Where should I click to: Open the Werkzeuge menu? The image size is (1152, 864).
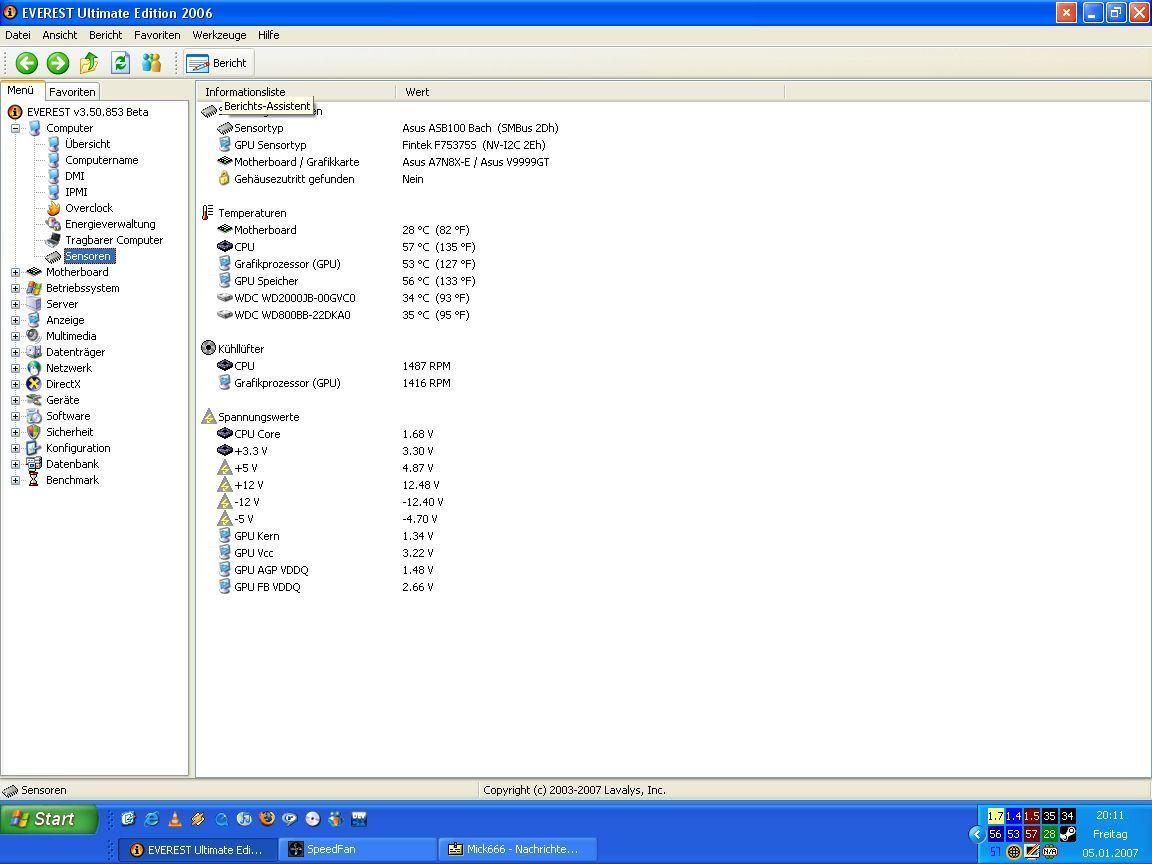(220, 35)
